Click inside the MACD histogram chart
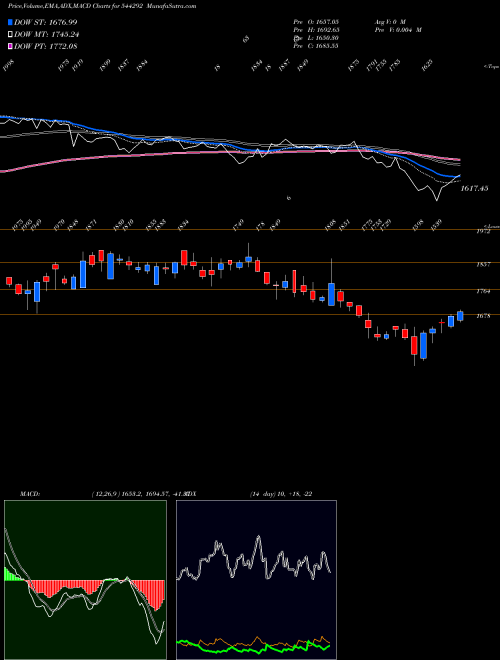This screenshot has height=660, width=500. click(x=85, y=580)
